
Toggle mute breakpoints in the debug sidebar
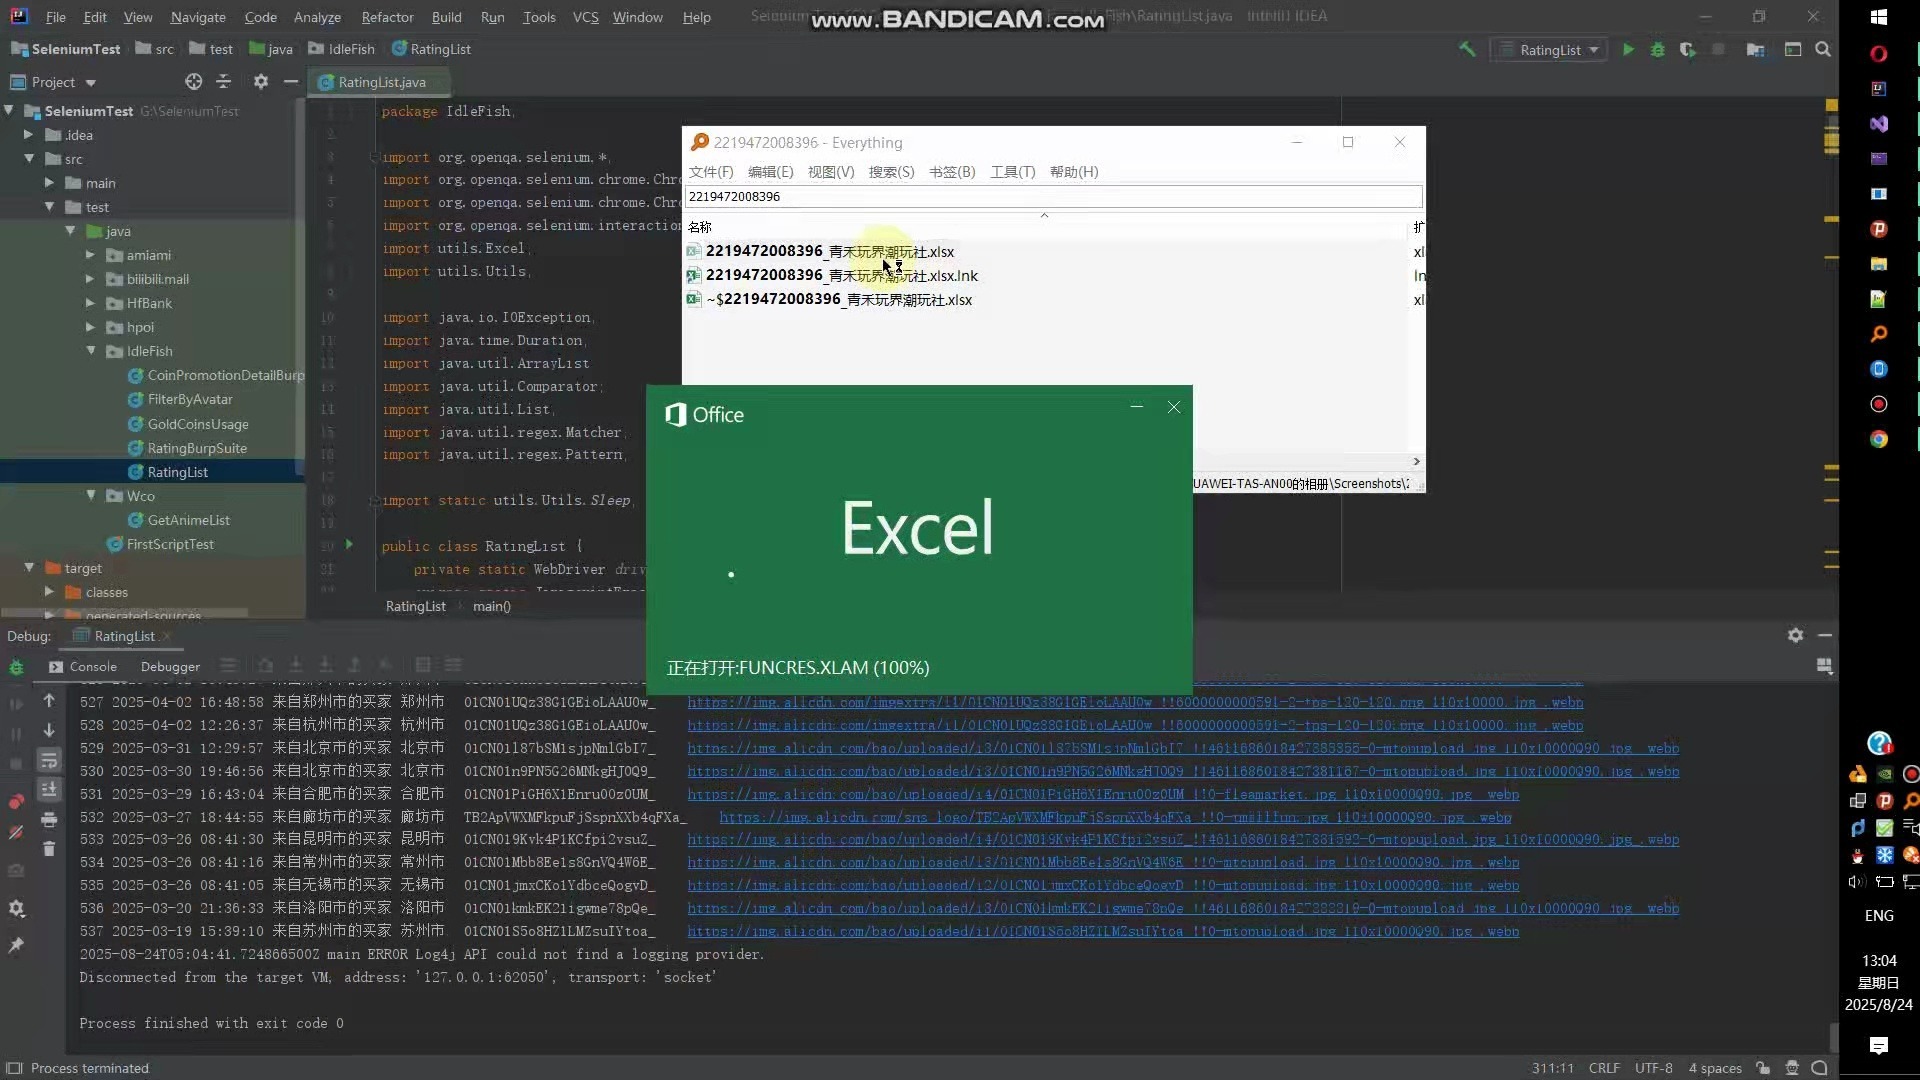[x=16, y=832]
